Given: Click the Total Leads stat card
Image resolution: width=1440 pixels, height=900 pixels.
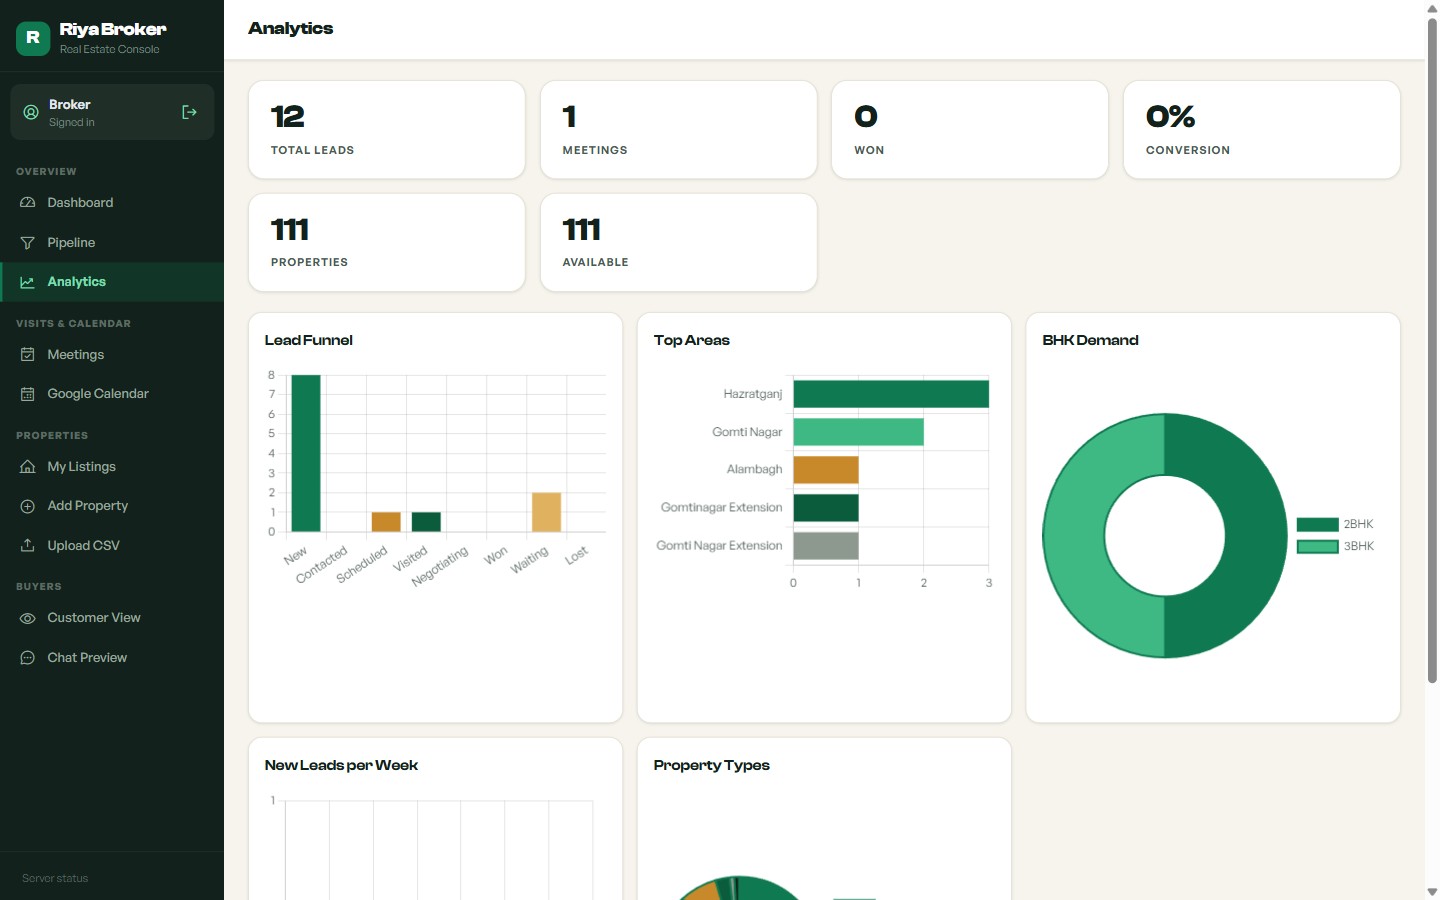Looking at the screenshot, I should (x=387, y=130).
